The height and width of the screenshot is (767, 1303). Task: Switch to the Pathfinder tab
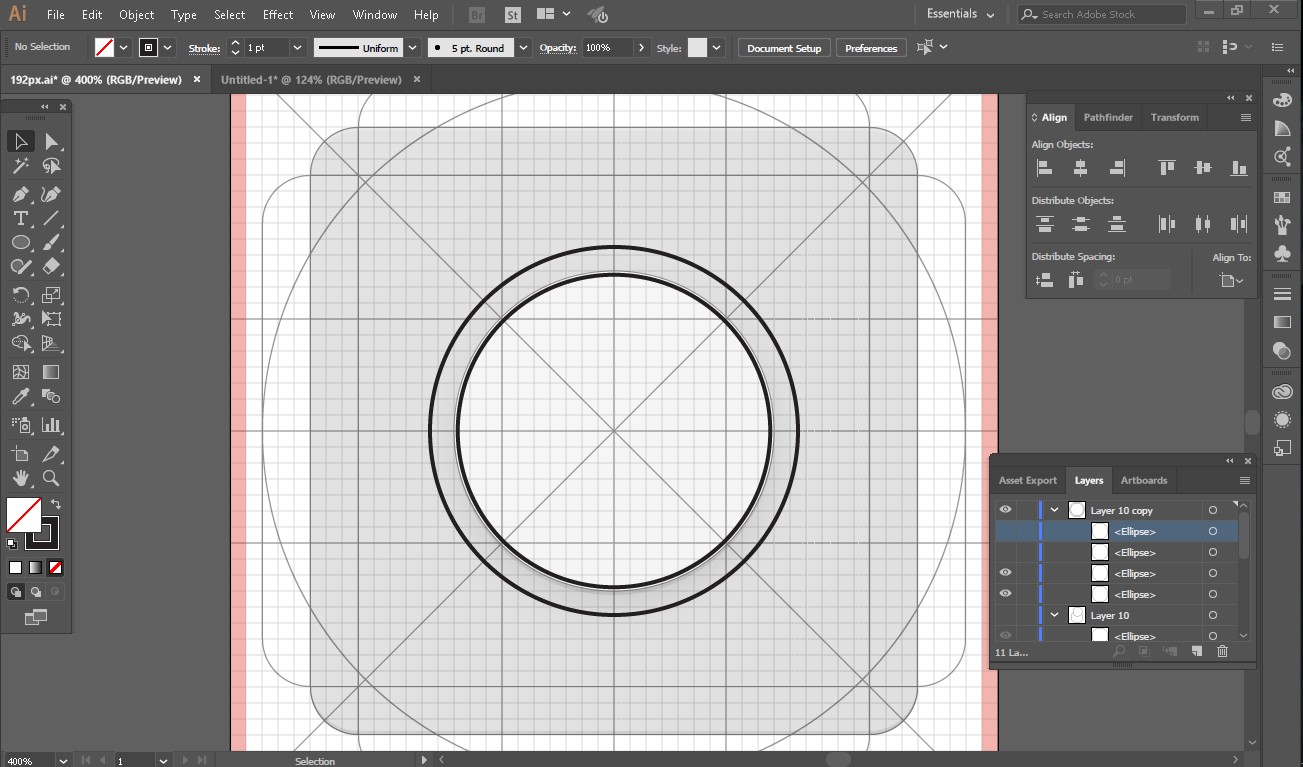click(x=1108, y=117)
